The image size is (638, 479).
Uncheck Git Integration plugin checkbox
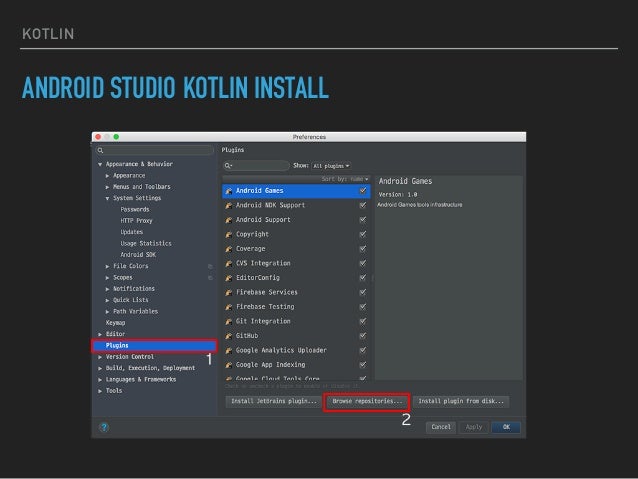363,321
